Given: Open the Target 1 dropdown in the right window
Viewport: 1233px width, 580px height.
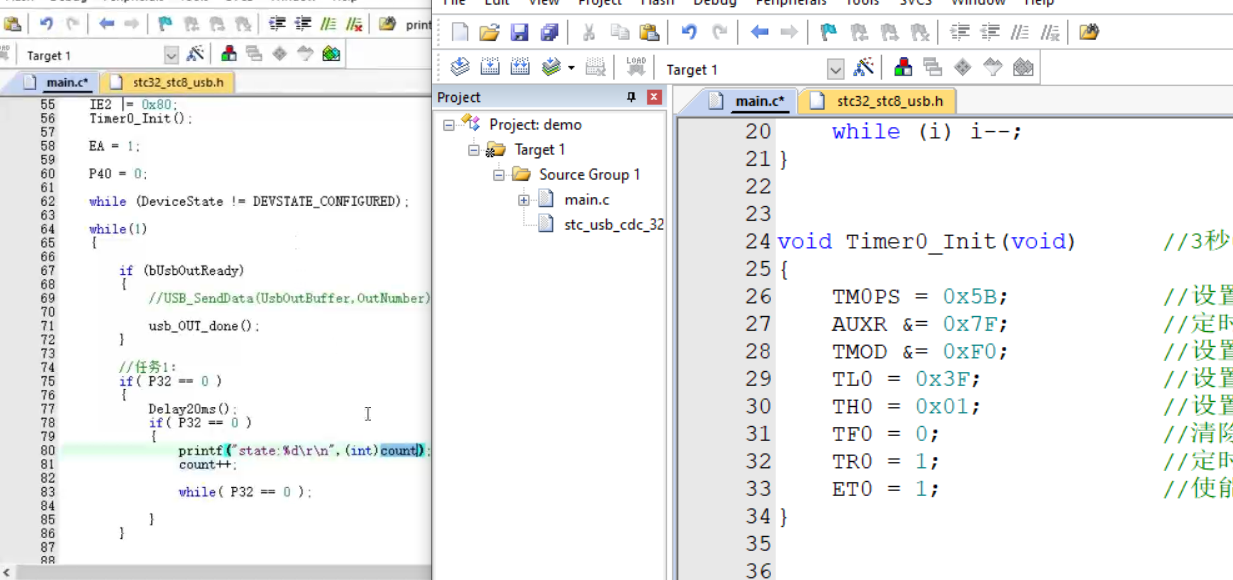Looking at the screenshot, I should tap(836, 69).
